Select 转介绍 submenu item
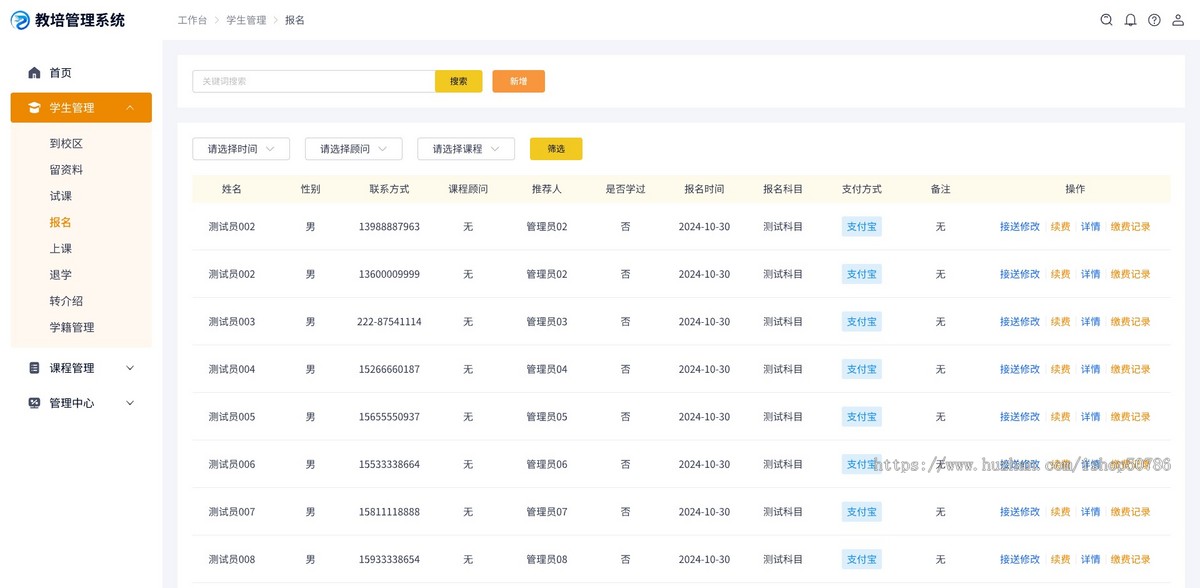Screen dimensions: 1200x588 [x=66, y=301]
